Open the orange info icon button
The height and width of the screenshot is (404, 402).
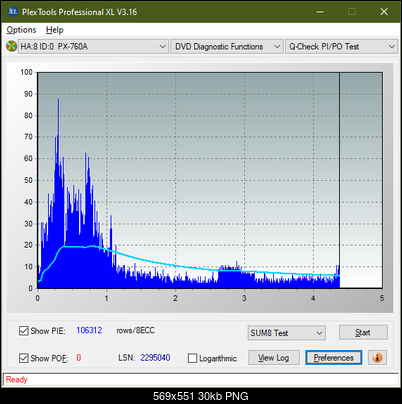click(377, 358)
